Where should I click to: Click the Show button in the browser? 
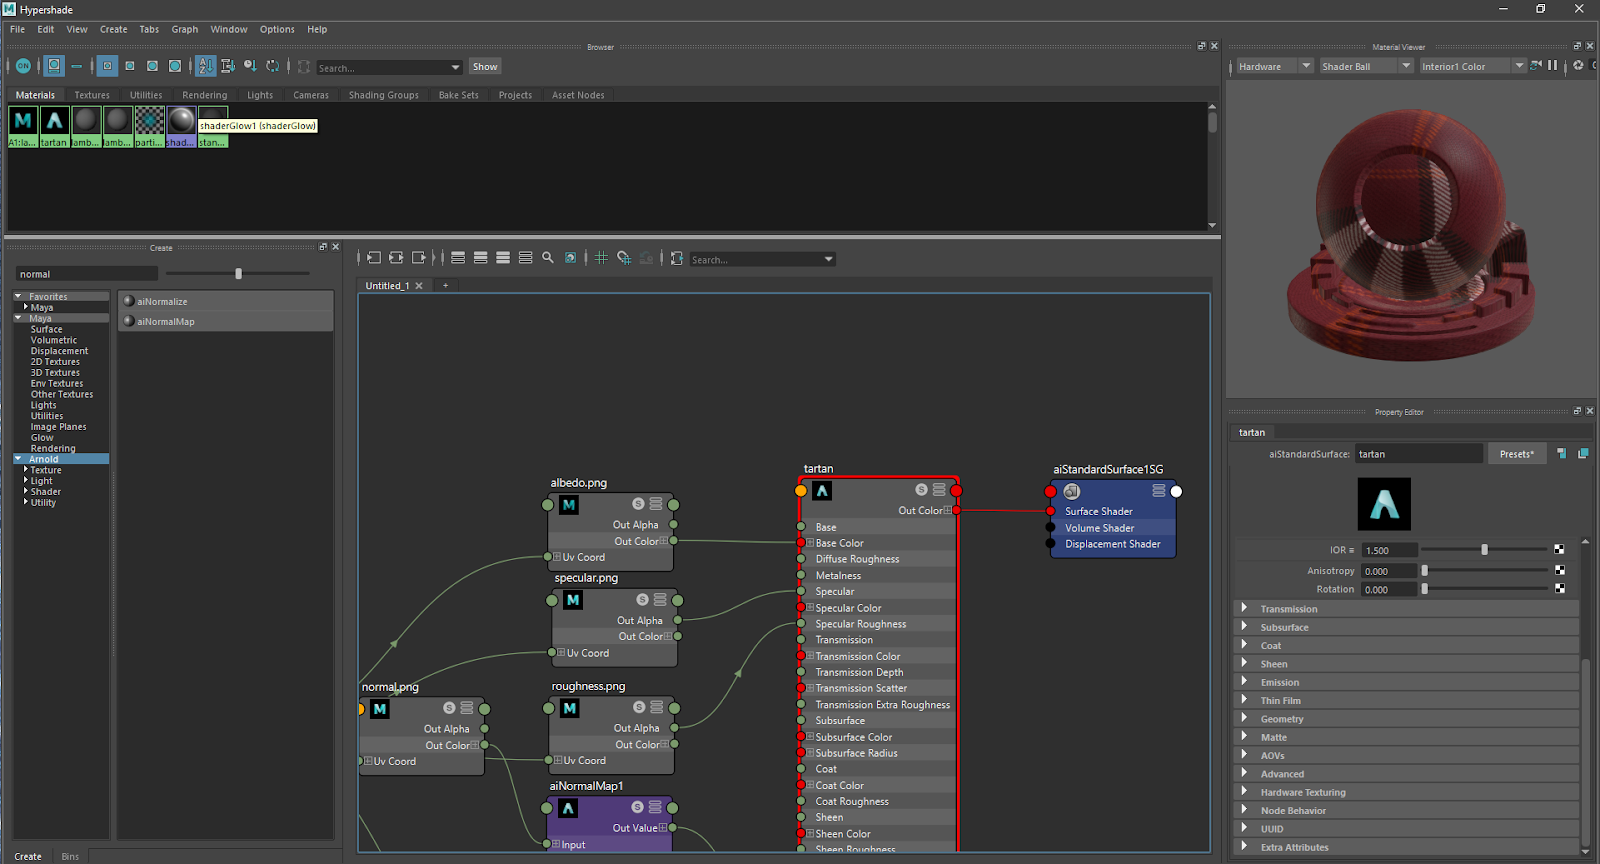(485, 67)
